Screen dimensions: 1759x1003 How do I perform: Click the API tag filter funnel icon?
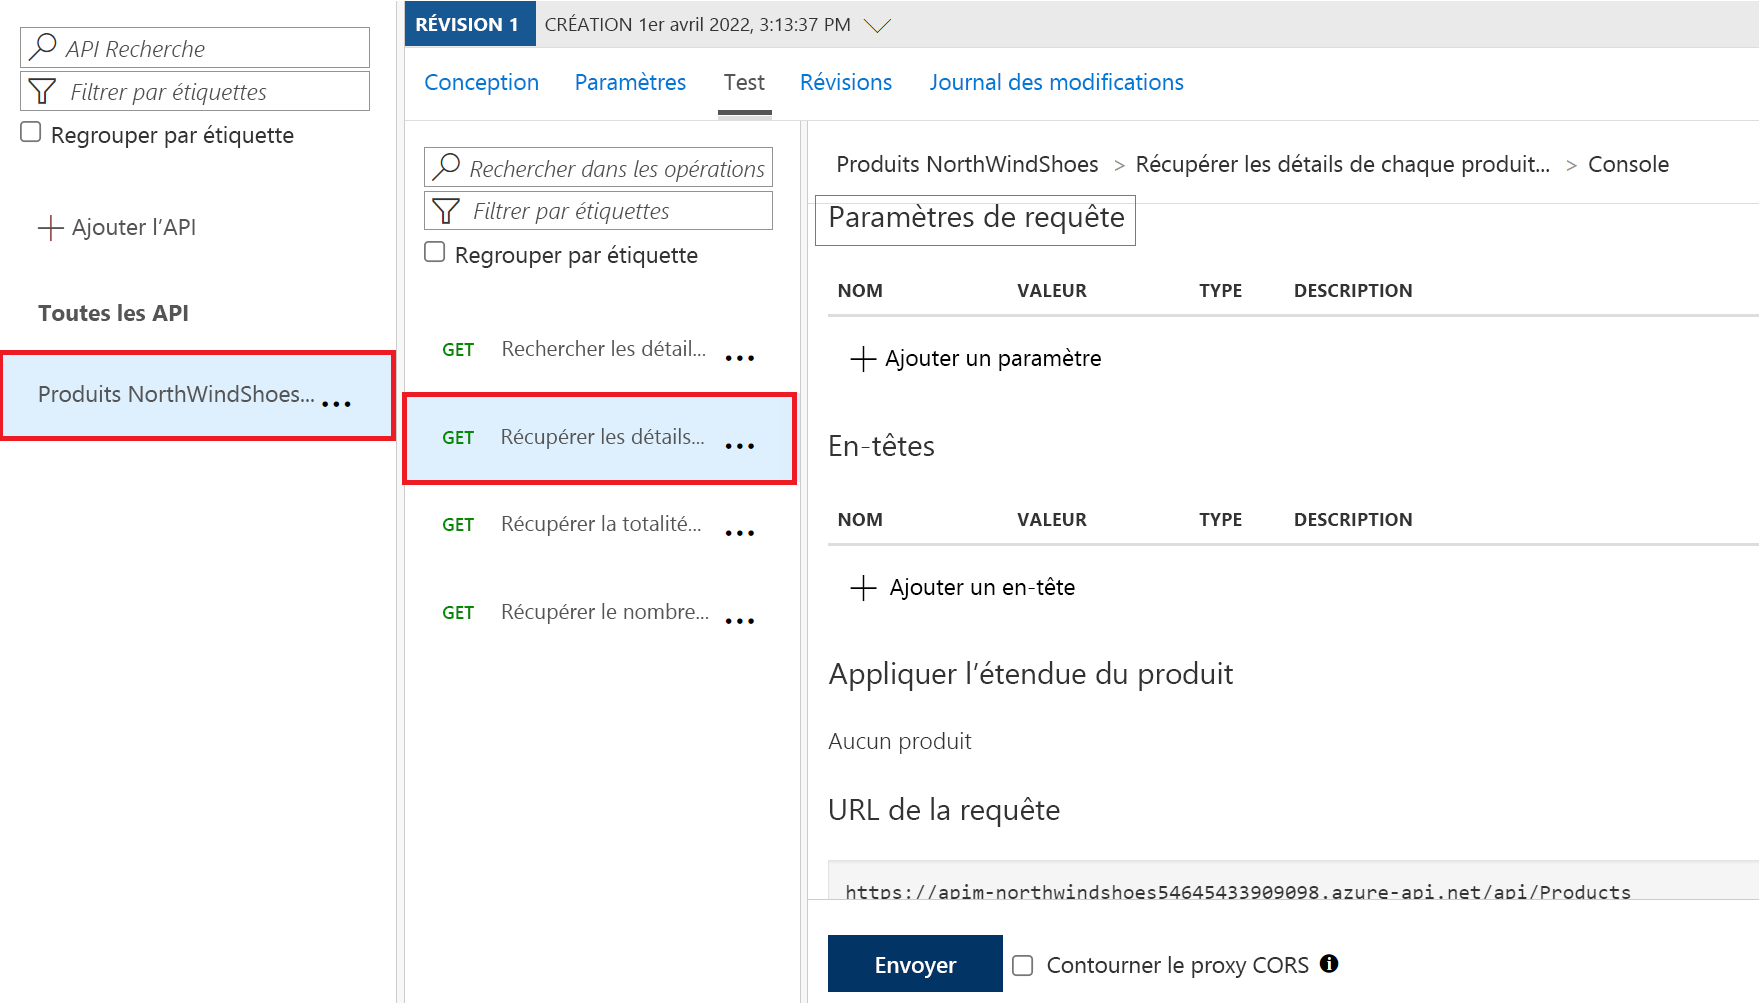tap(42, 91)
